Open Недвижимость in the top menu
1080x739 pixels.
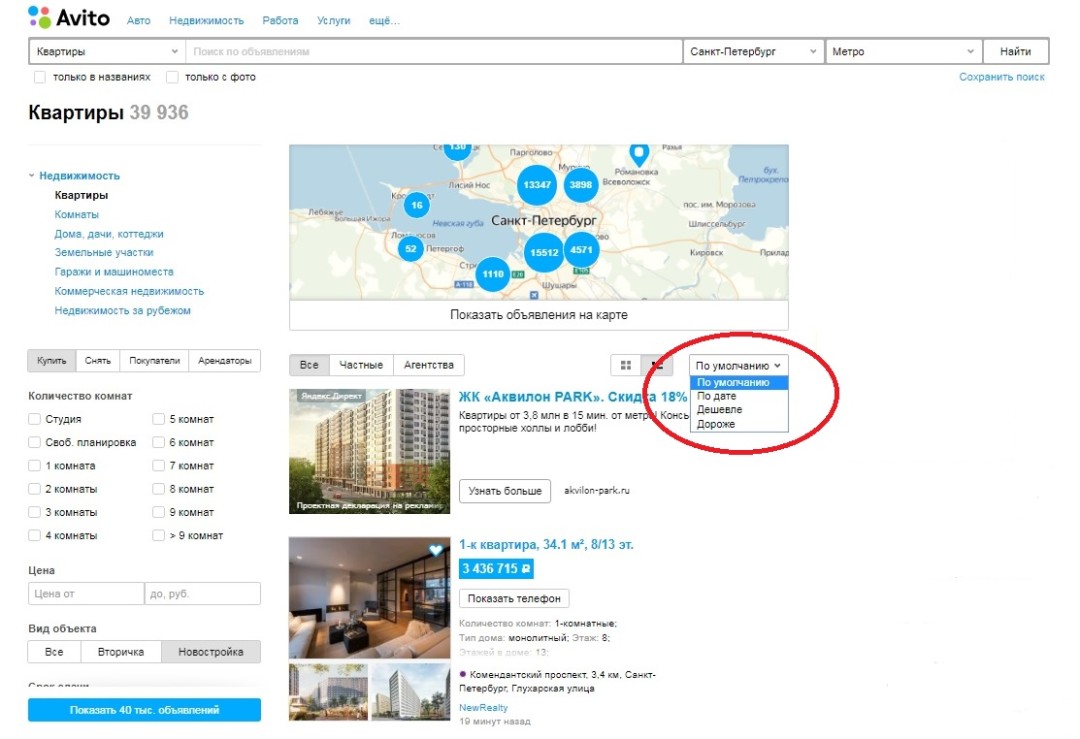coord(206,21)
